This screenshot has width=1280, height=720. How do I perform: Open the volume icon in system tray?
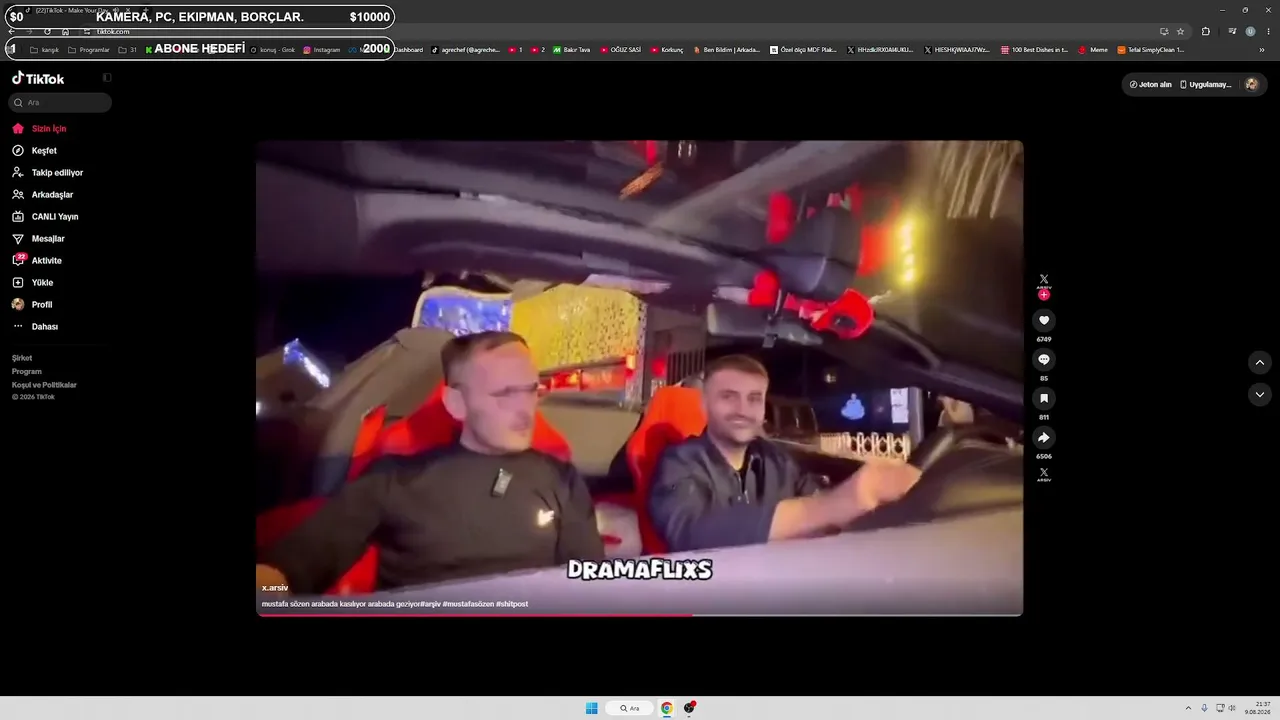[x=1232, y=708]
